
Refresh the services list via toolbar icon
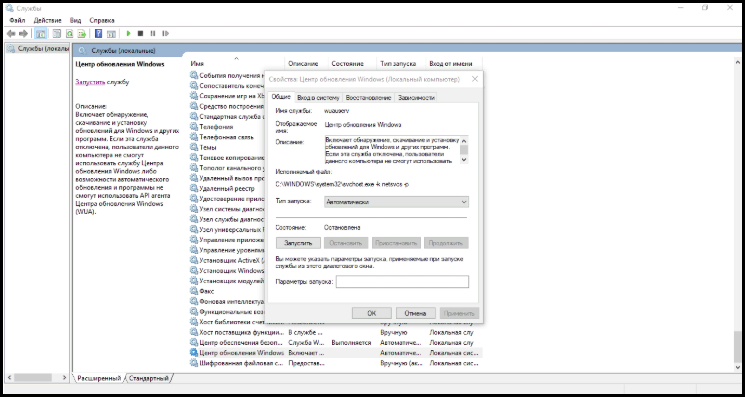[69, 34]
